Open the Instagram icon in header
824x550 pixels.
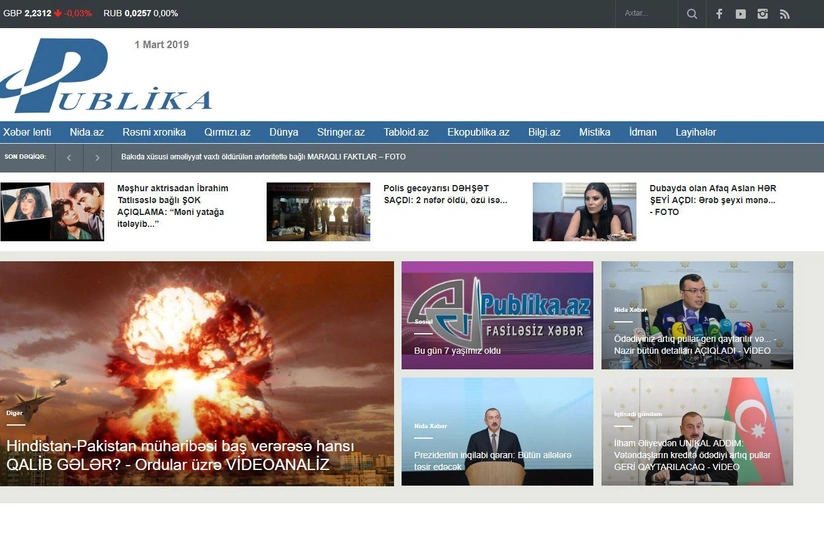[x=763, y=14]
